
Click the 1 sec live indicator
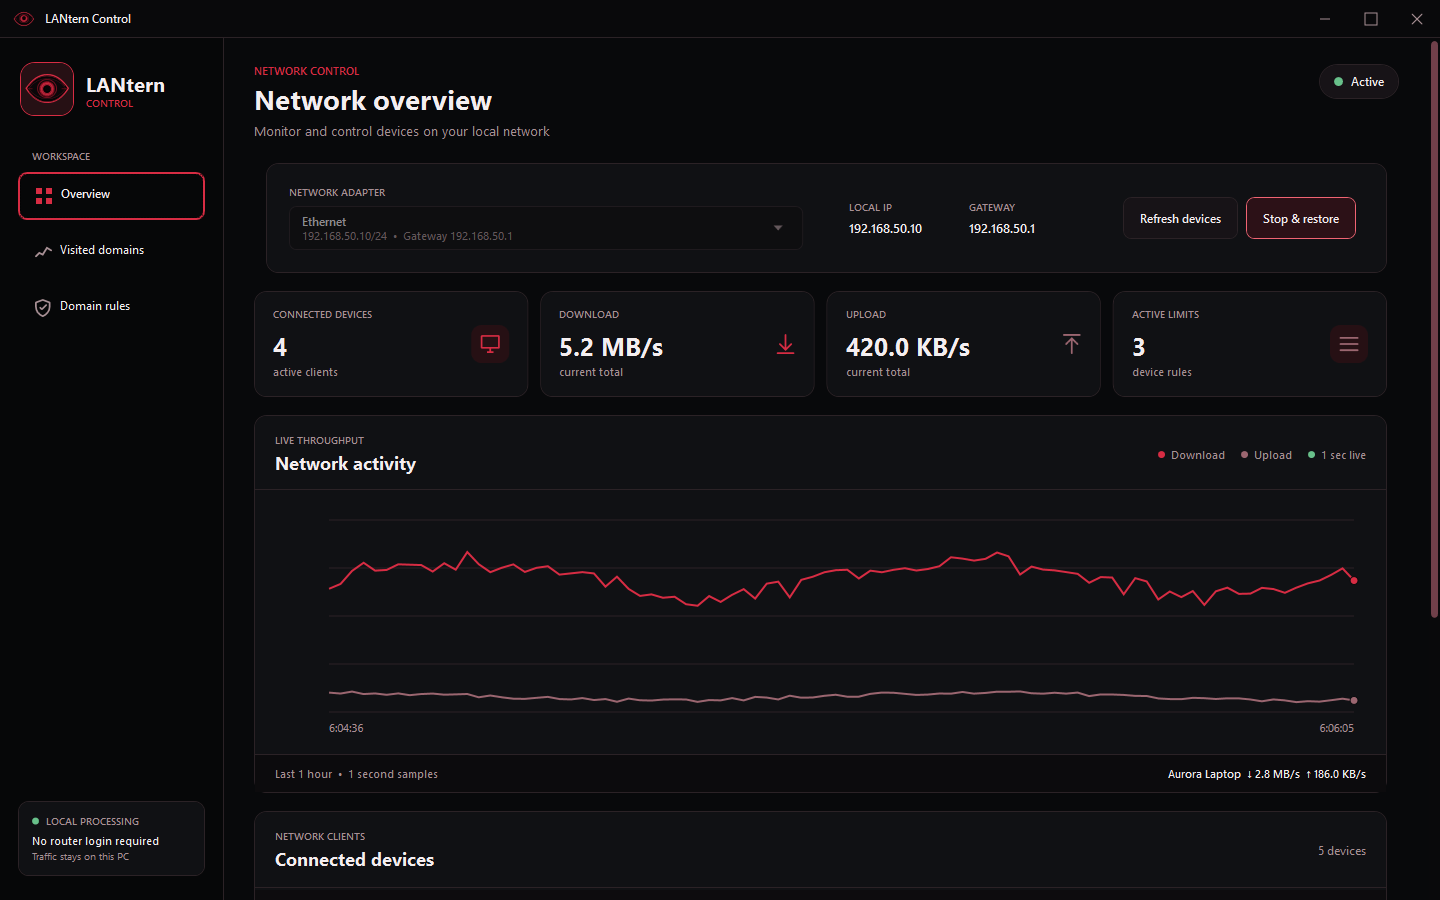pyautogui.click(x=1337, y=455)
